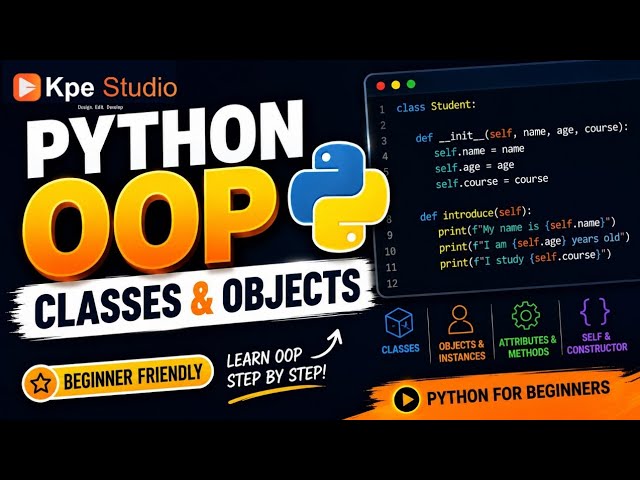
Task: Click line number 9 in the code gutter
Action: (390, 236)
